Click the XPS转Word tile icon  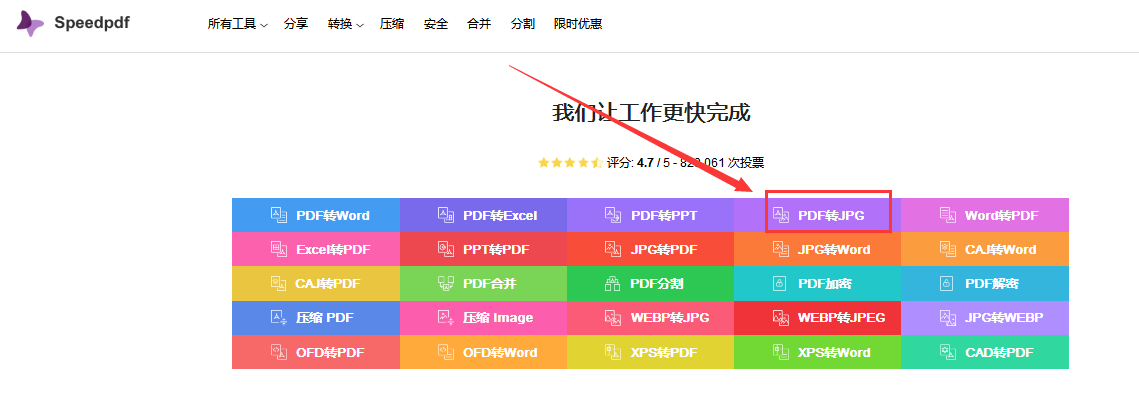pos(780,352)
